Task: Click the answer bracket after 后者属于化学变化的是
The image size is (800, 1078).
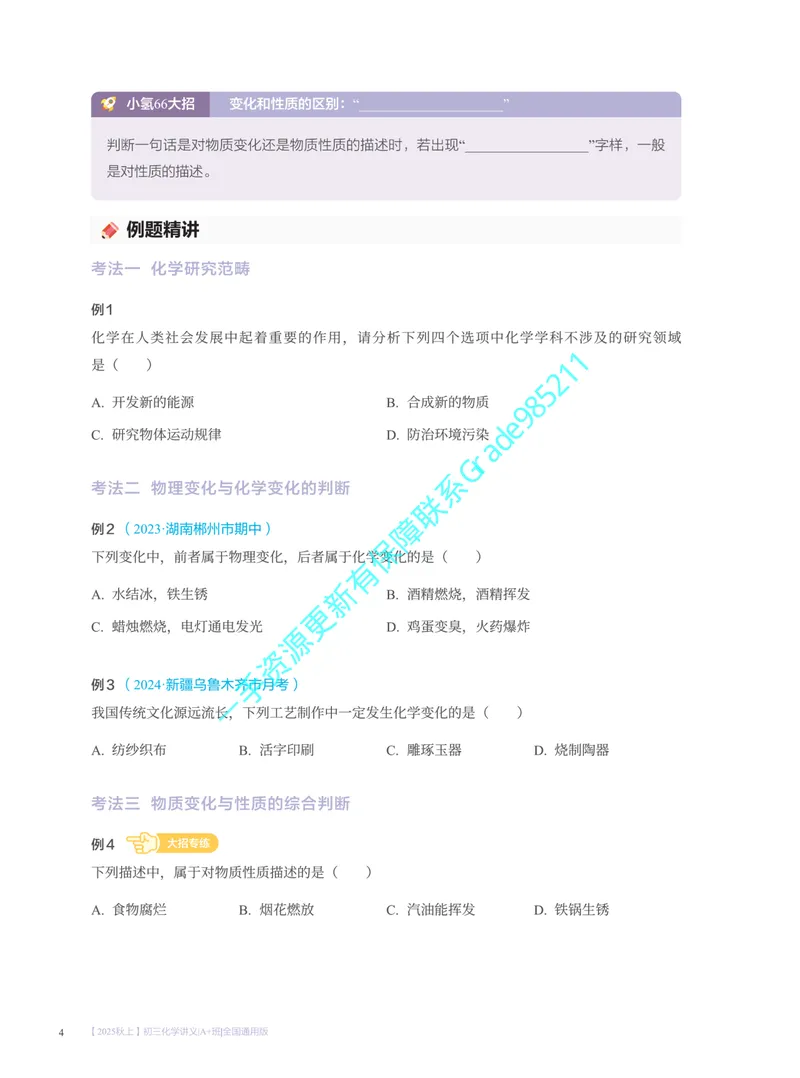Action: pyautogui.click(x=462, y=557)
